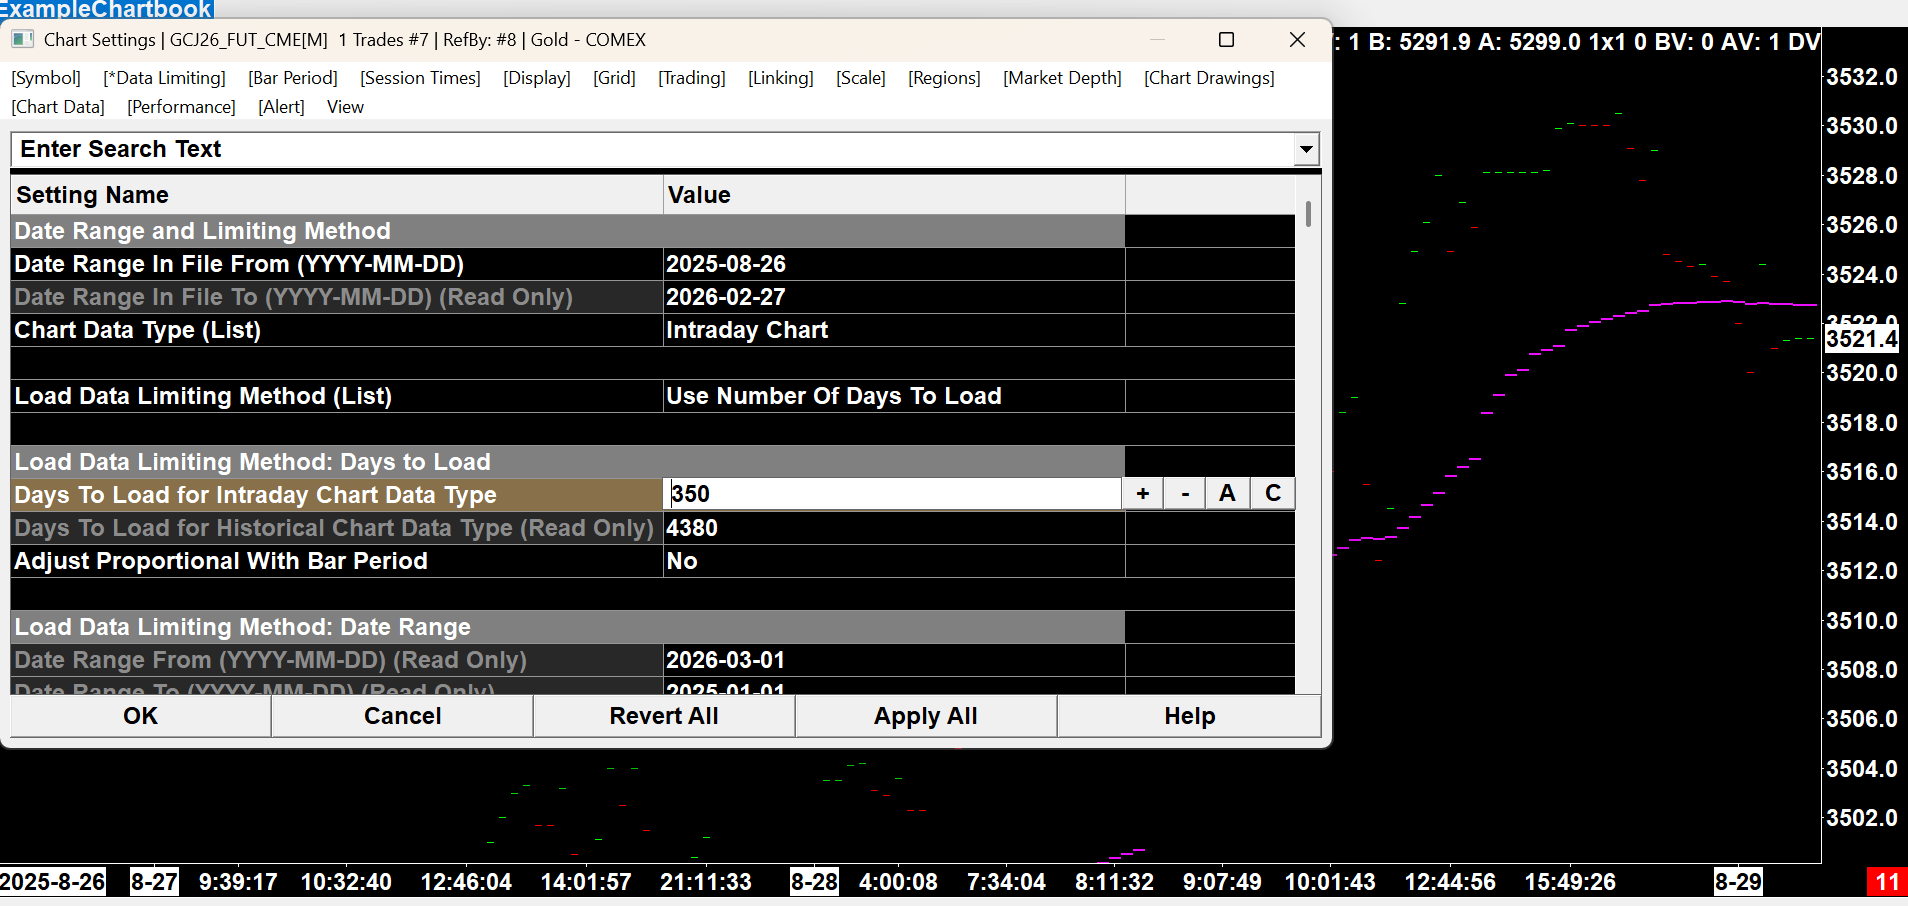This screenshot has width=1908, height=906.
Task: Switch to the Chart Data tab
Action: (x=58, y=107)
